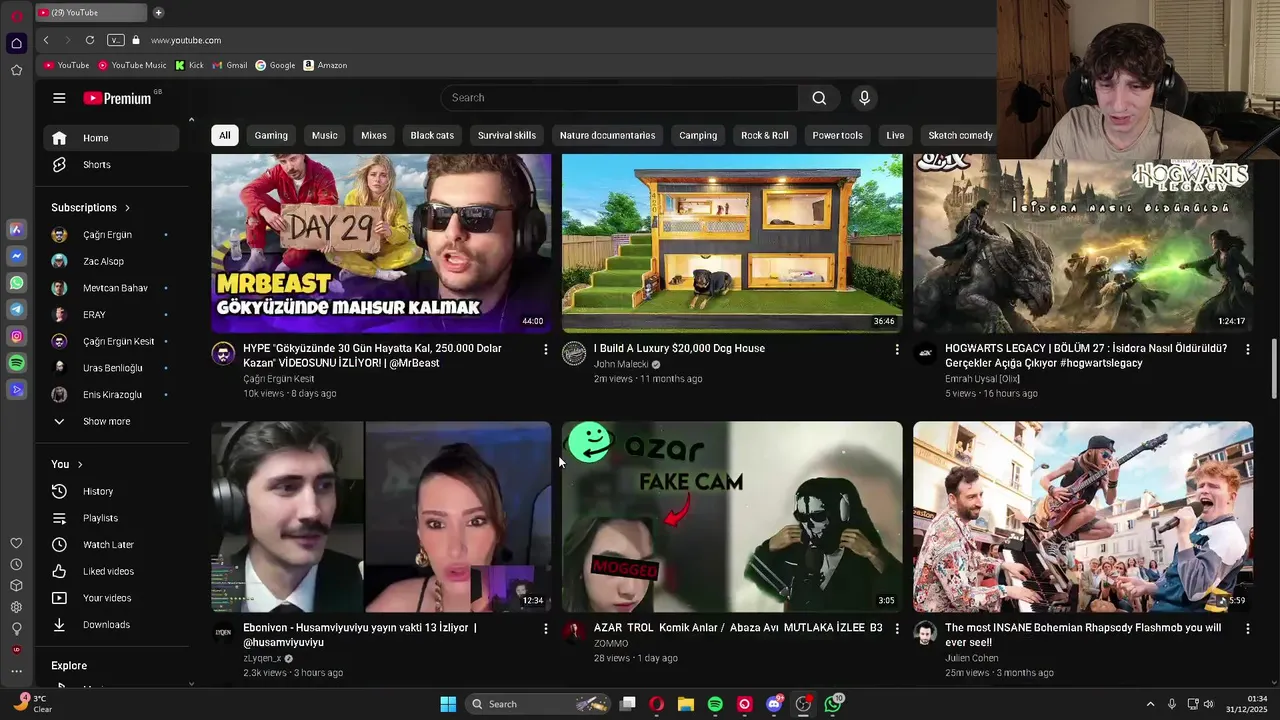The height and width of the screenshot is (720, 1280).
Task: Open options menu for Luxury Dog House video
Action: click(896, 349)
